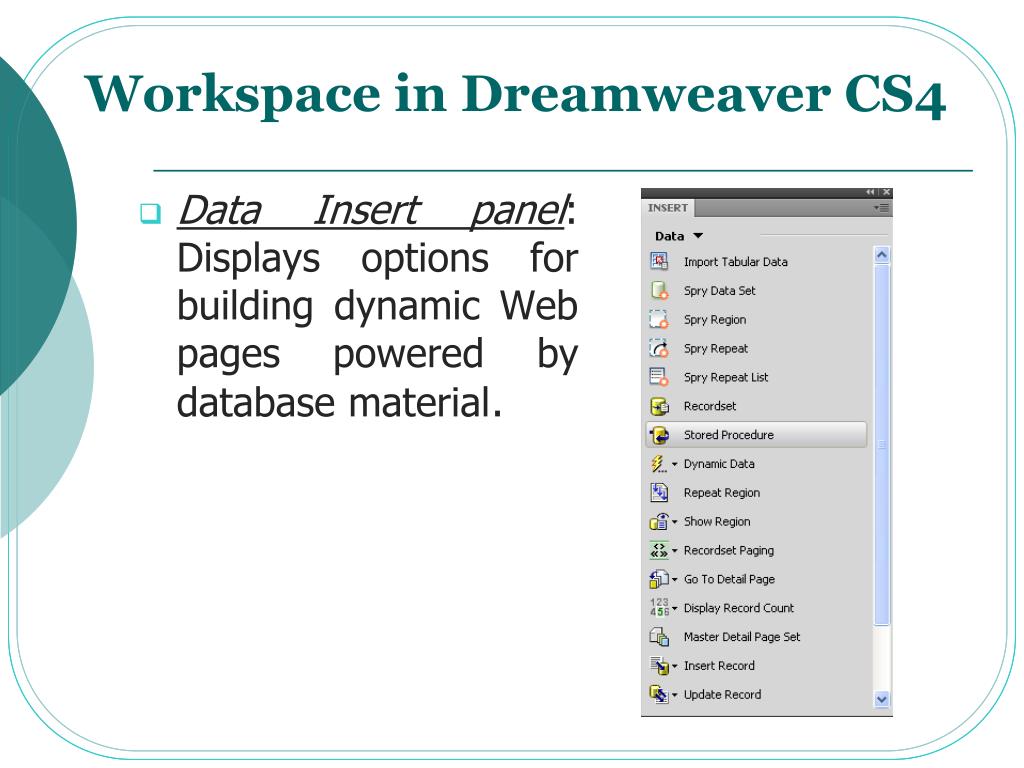
Task: Click the Insert Record icon
Action: tap(658, 665)
